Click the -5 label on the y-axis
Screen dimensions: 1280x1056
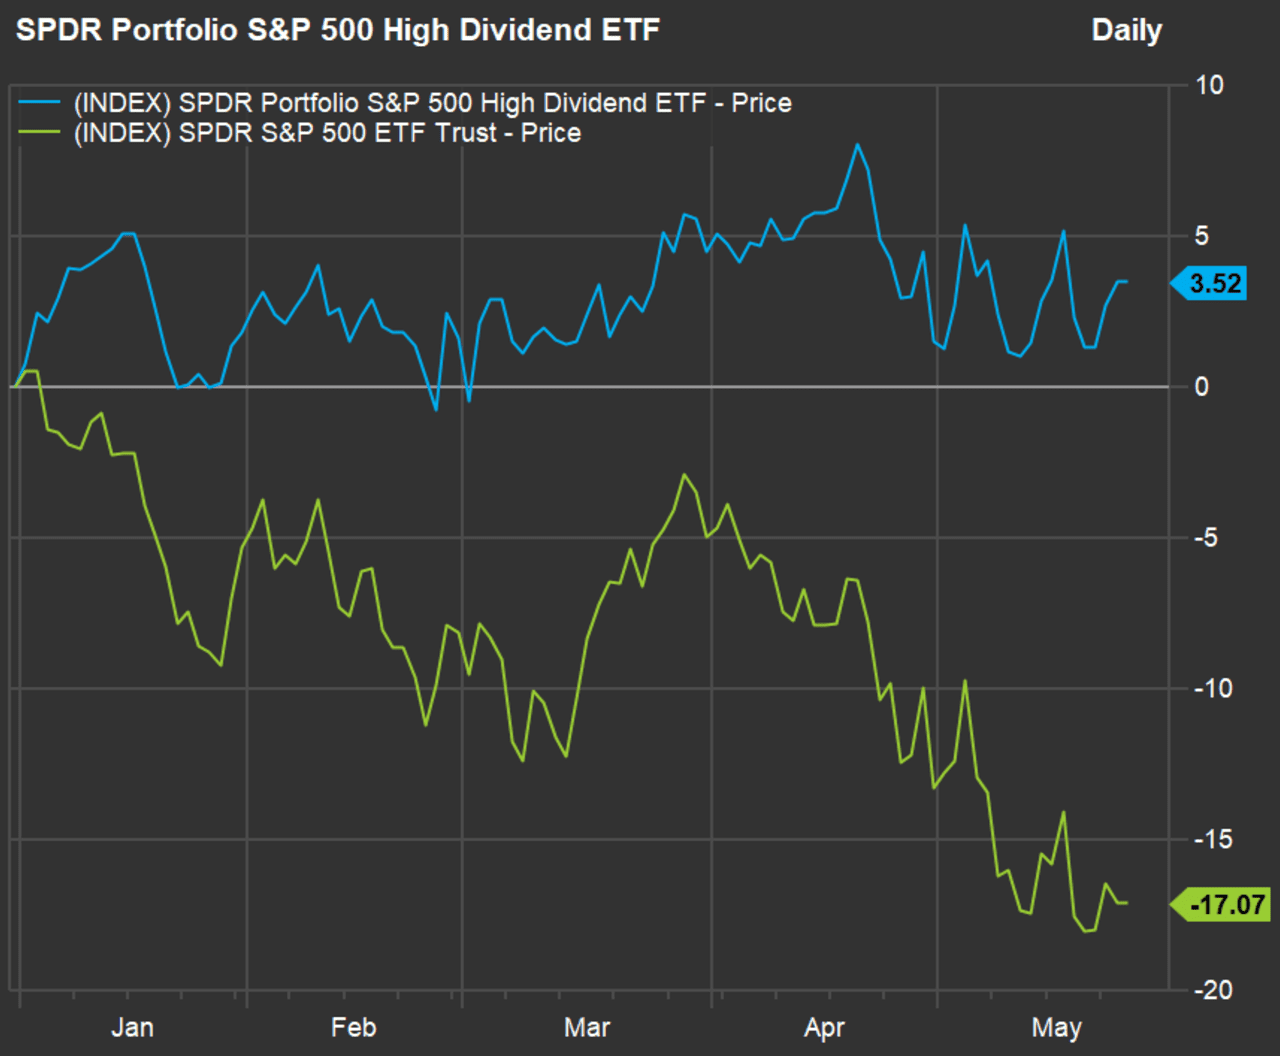(1205, 538)
